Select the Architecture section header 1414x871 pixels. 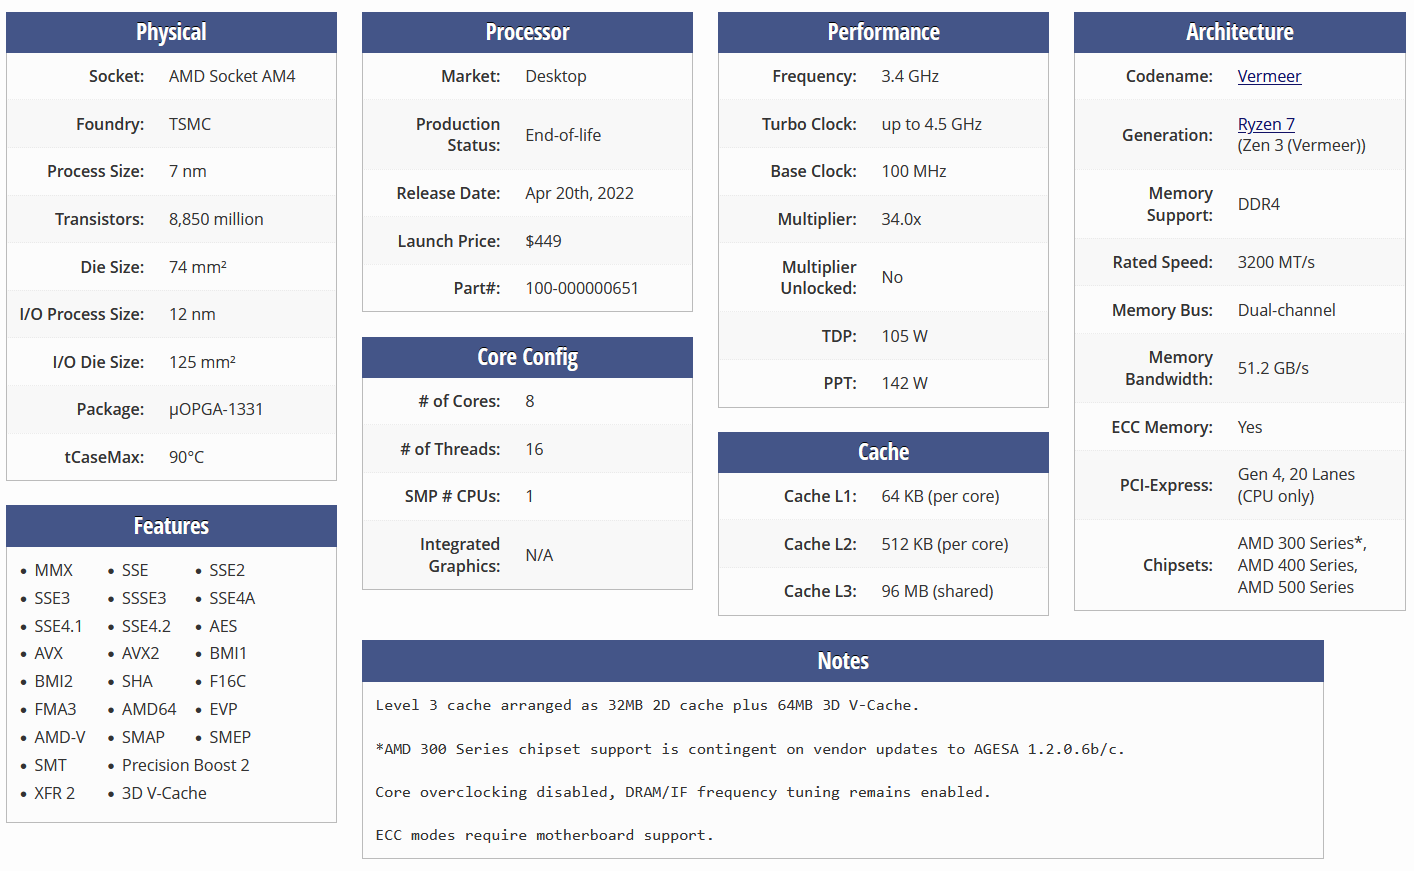pyautogui.click(x=1240, y=32)
